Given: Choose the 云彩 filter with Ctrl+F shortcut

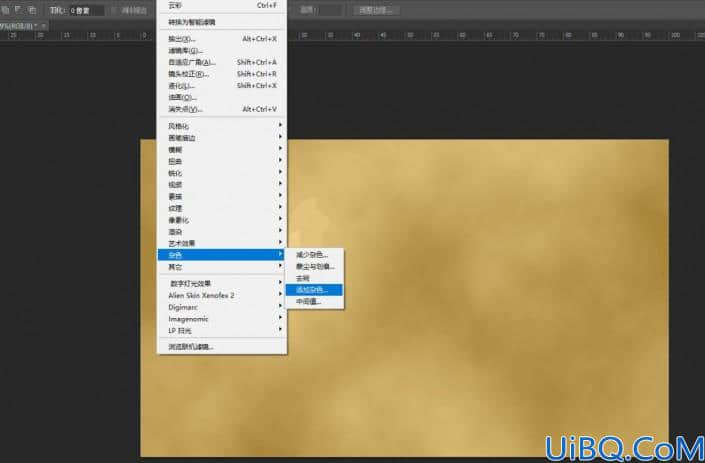Looking at the screenshot, I should pyautogui.click(x=222, y=5).
